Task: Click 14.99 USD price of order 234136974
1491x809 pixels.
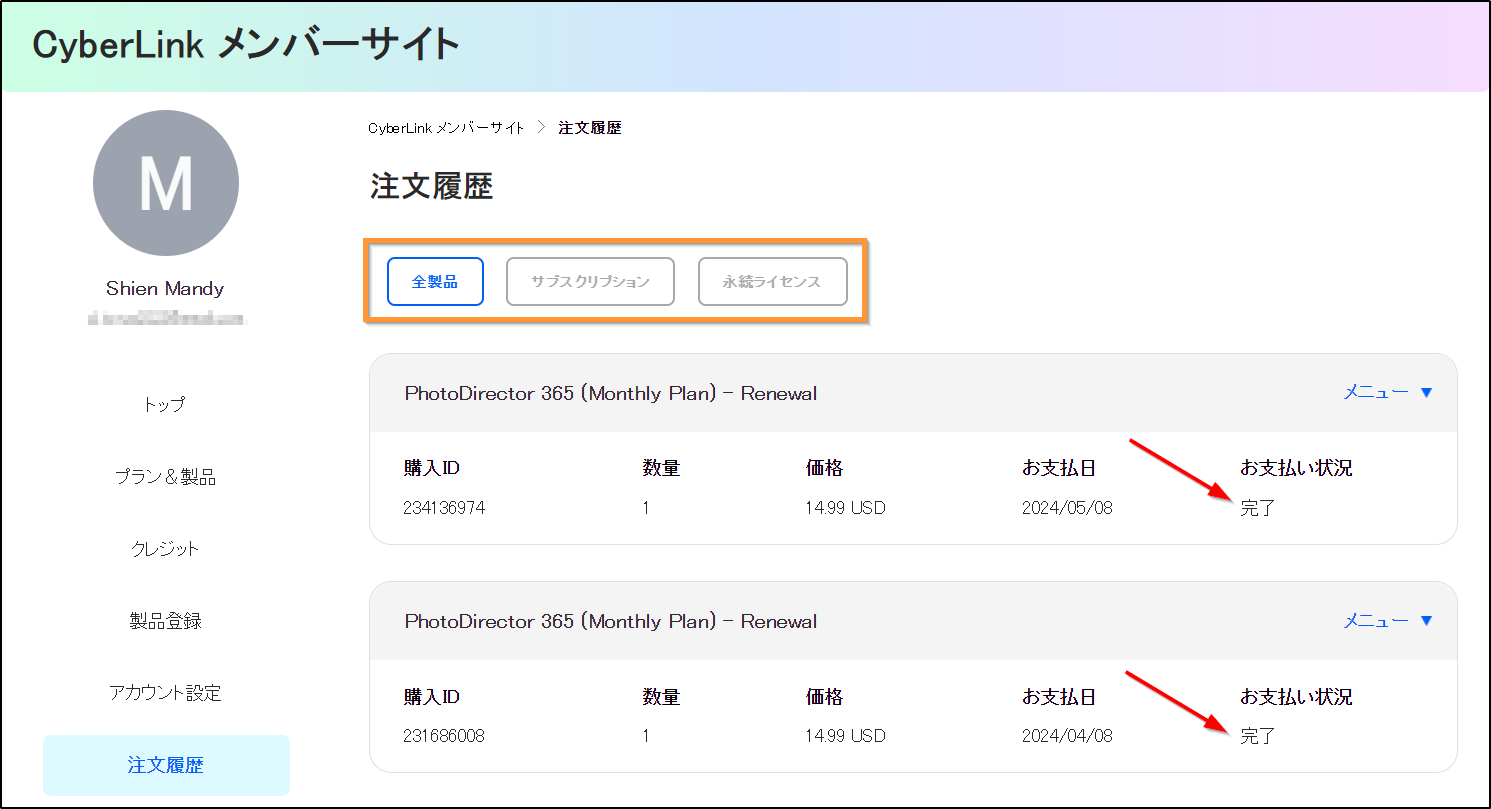Action: (x=845, y=508)
